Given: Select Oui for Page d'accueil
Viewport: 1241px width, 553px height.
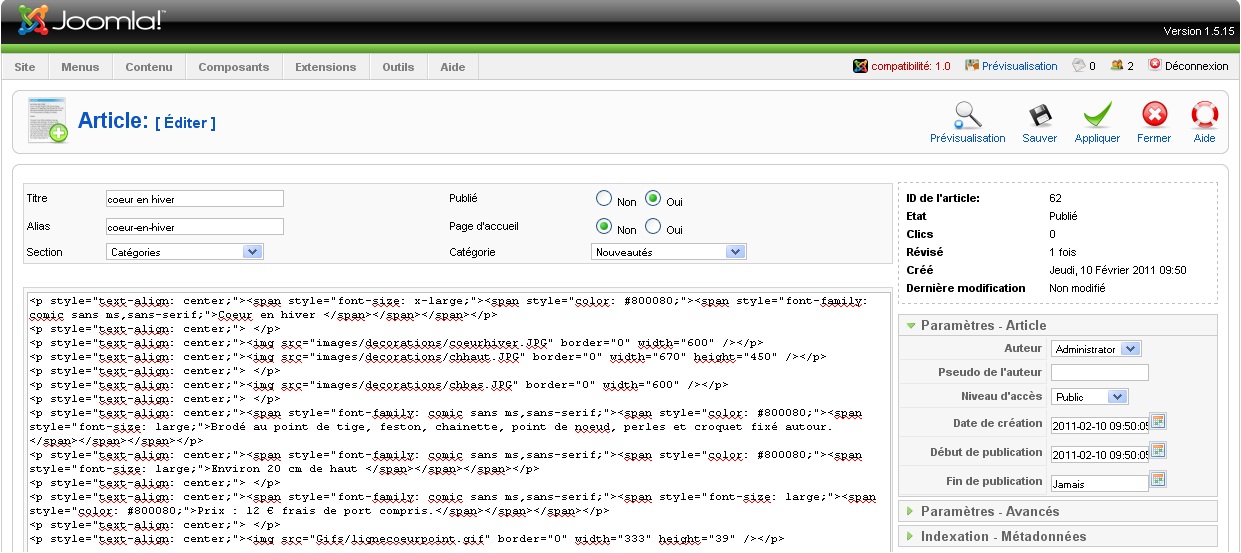Looking at the screenshot, I should click(653, 227).
